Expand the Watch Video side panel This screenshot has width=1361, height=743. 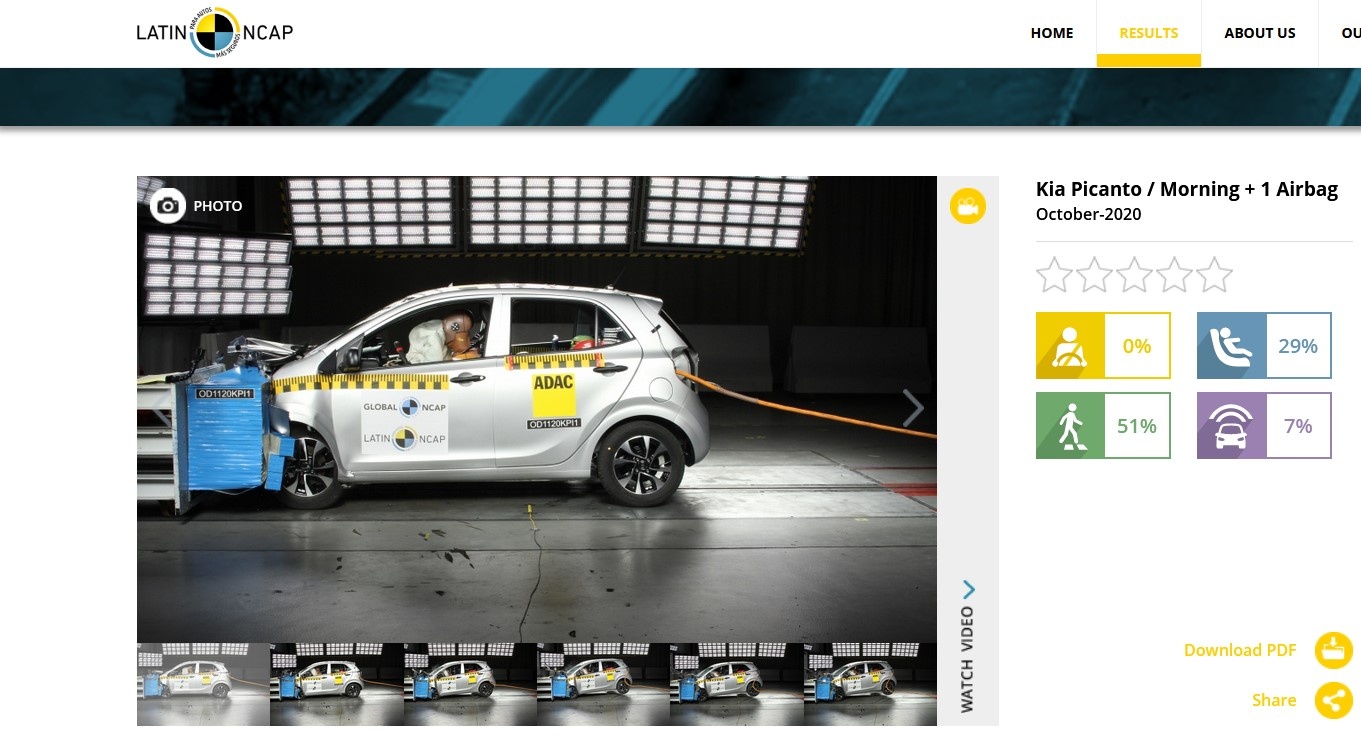coord(967,645)
